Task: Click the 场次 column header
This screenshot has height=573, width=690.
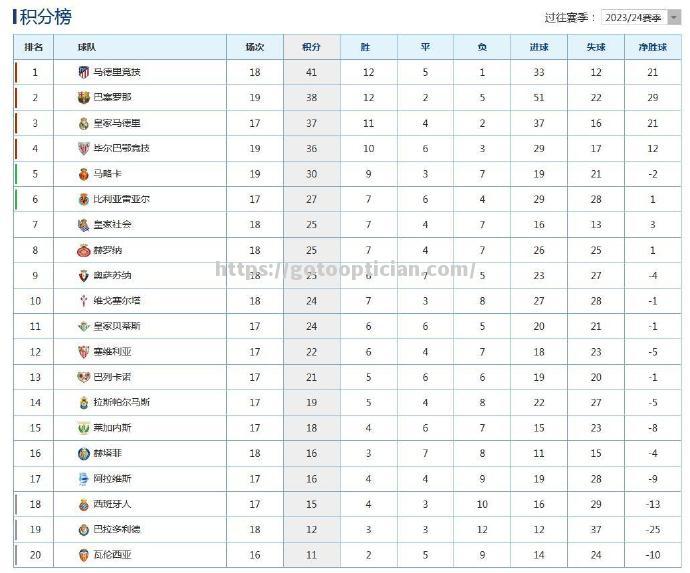Action: tap(255, 47)
